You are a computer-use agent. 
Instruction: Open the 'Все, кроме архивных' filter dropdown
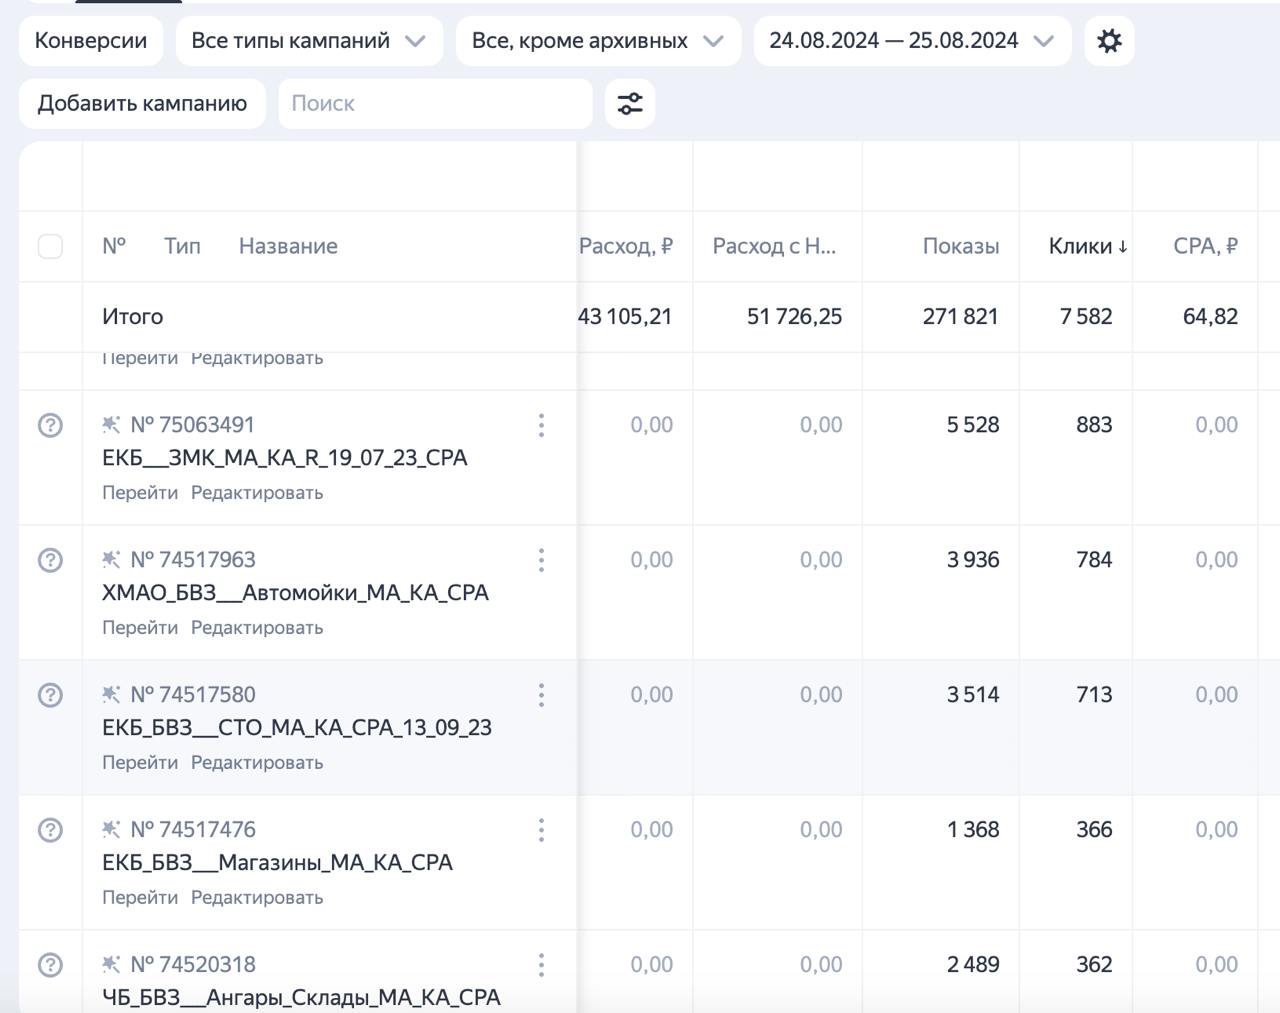pyautogui.click(x=597, y=41)
